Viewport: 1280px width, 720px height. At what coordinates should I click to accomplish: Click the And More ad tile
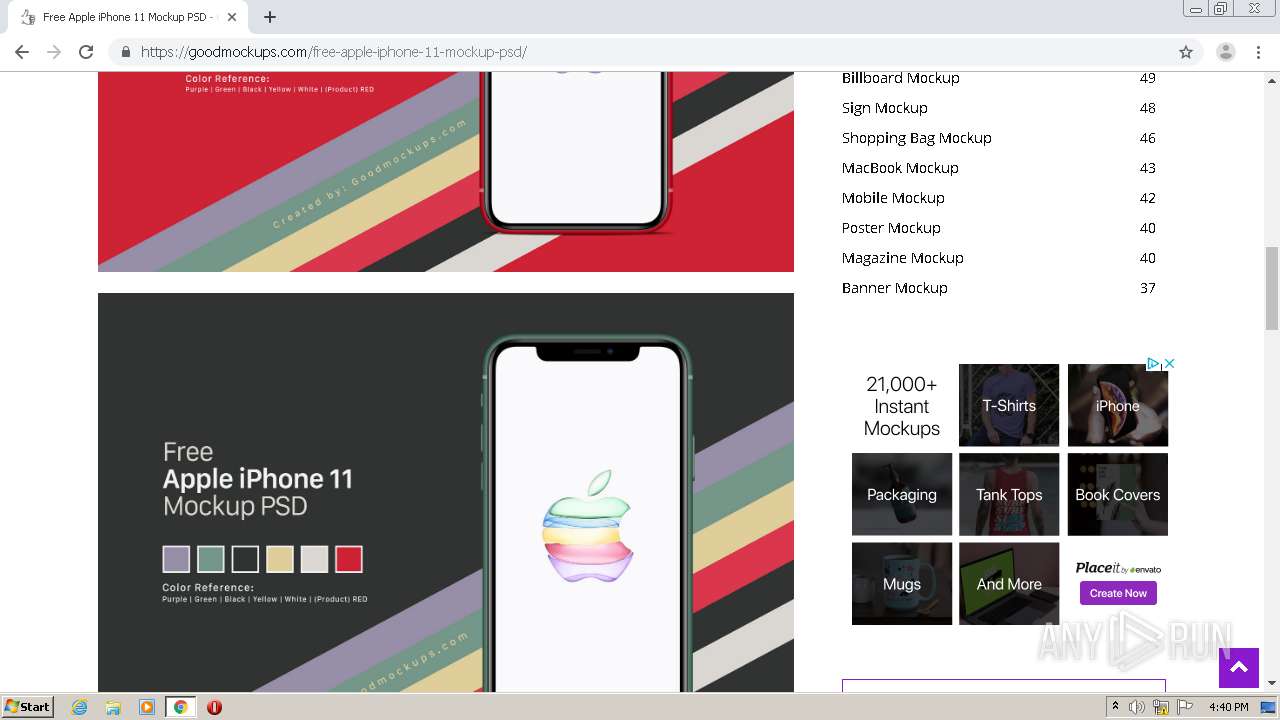point(1009,584)
